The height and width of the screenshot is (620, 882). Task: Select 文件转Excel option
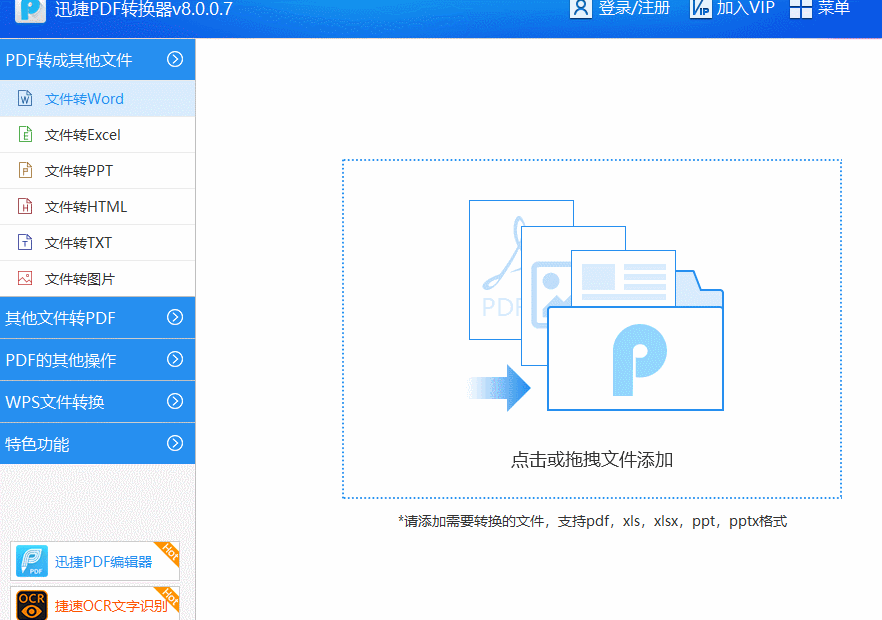pos(97,135)
